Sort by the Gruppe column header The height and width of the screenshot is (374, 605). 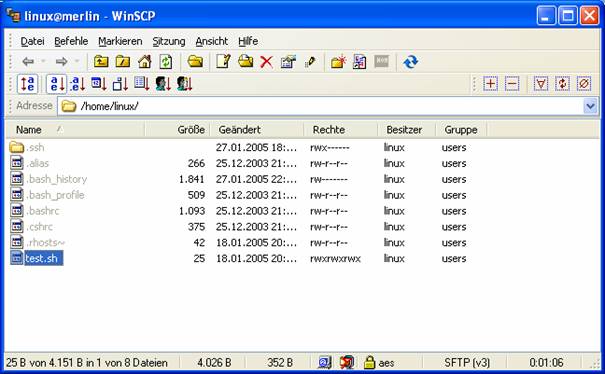click(461, 130)
